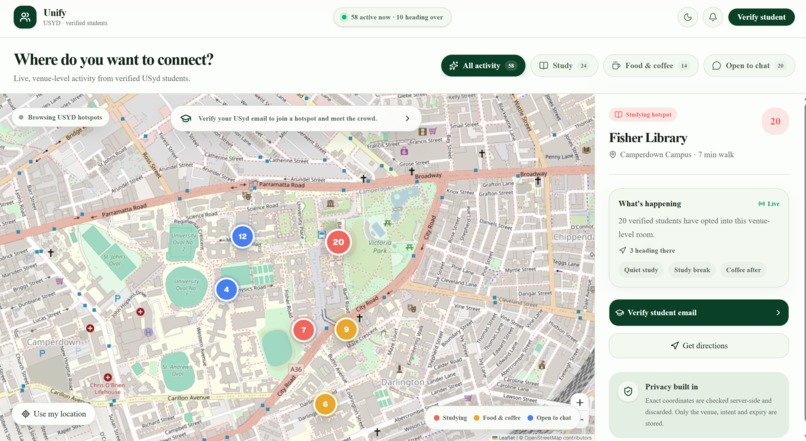Click chat bubble icon in Open to chat
Viewport: 806px width, 441px height.
717,66
